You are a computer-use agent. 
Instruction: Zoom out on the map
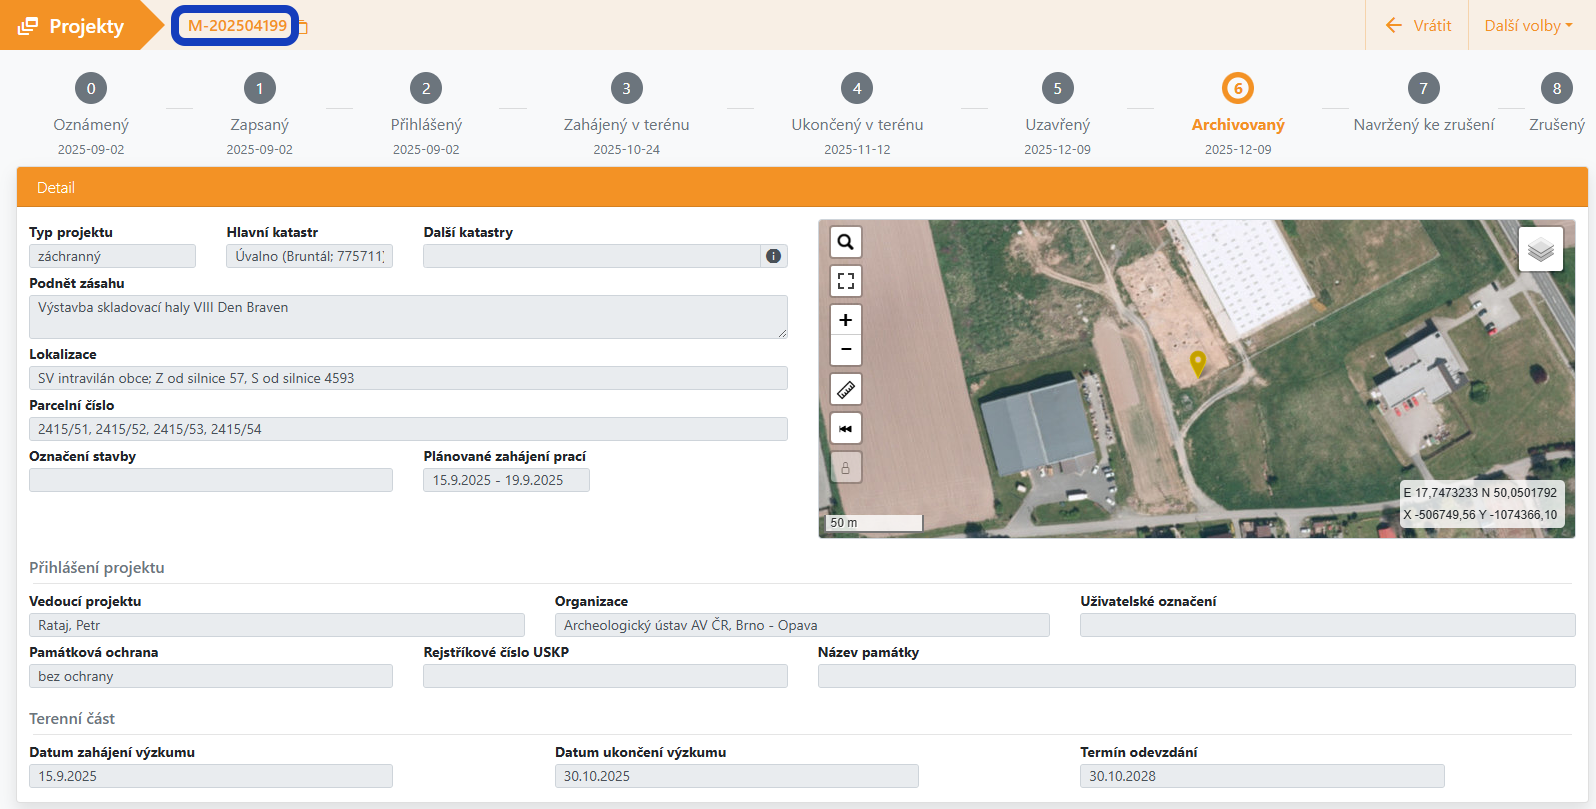click(x=845, y=349)
